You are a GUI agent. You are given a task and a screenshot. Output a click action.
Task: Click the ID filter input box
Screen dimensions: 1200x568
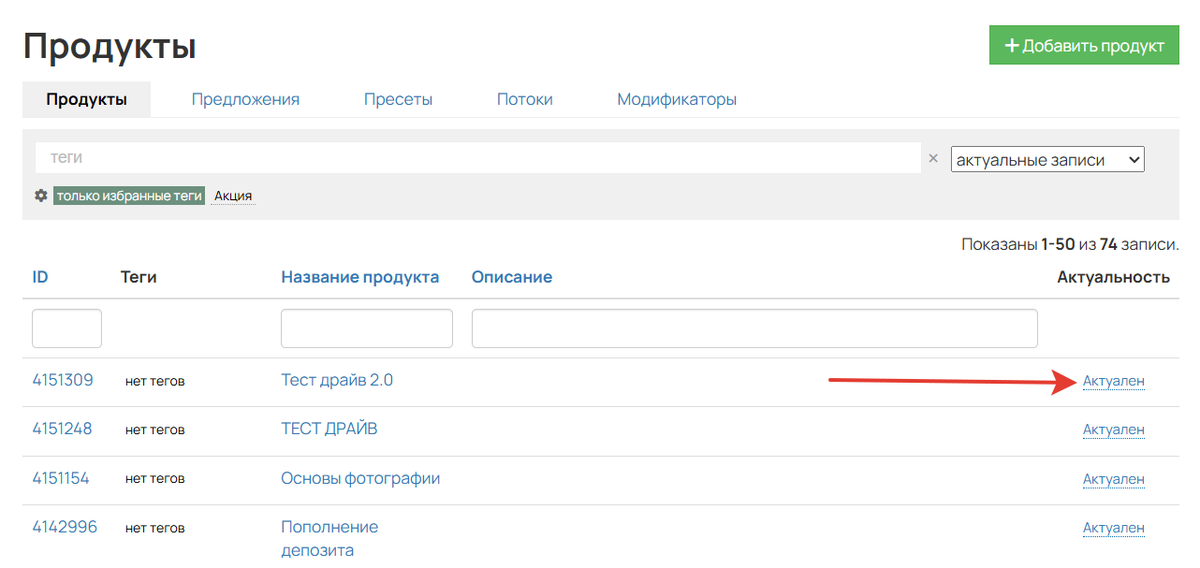[x=67, y=328]
